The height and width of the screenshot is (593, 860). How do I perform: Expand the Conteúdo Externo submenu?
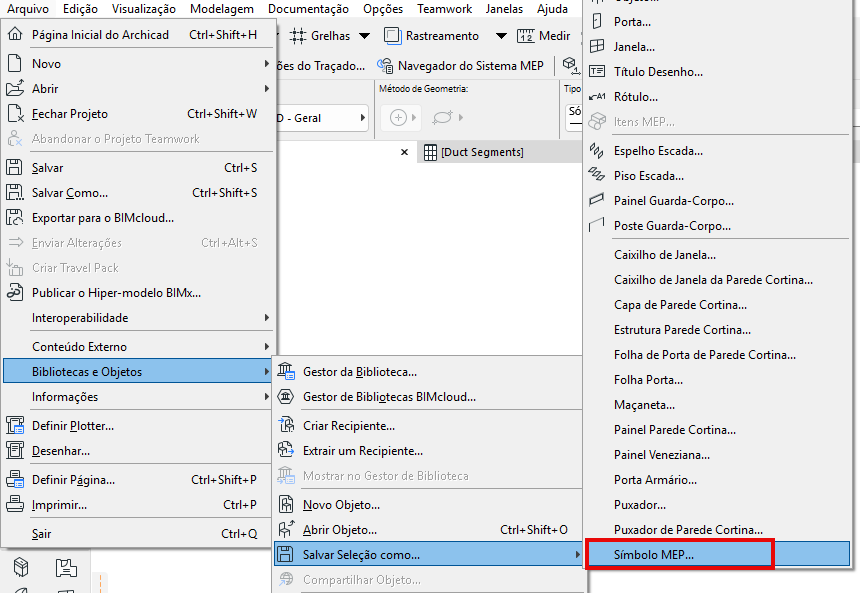click(x=138, y=346)
